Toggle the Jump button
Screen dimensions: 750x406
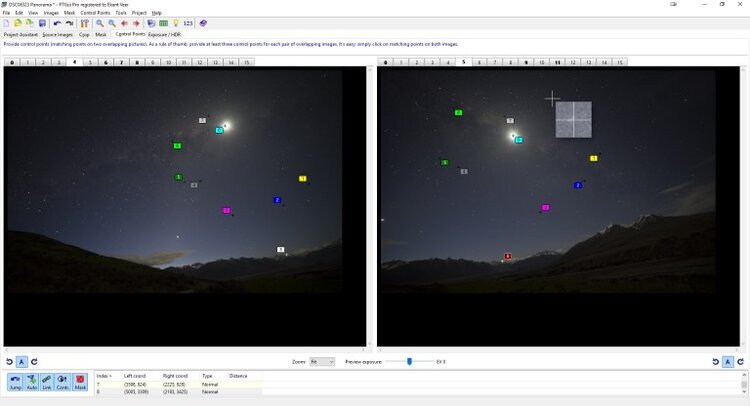[15, 382]
